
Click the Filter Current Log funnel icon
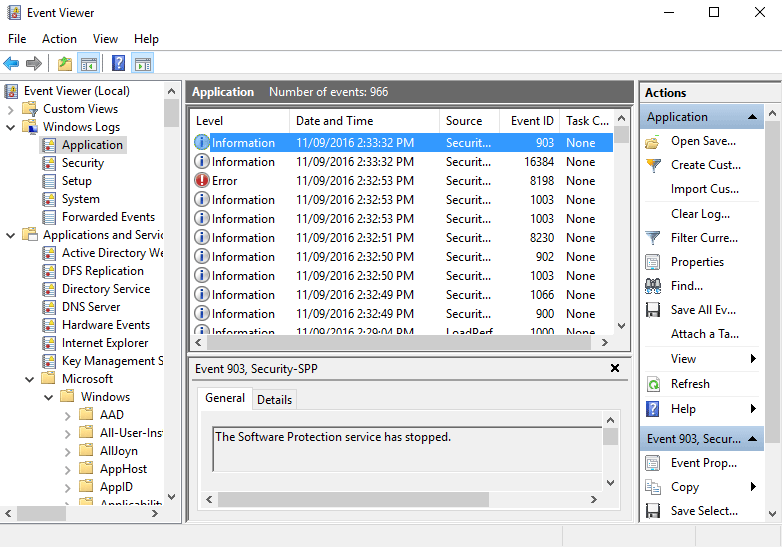pos(653,238)
